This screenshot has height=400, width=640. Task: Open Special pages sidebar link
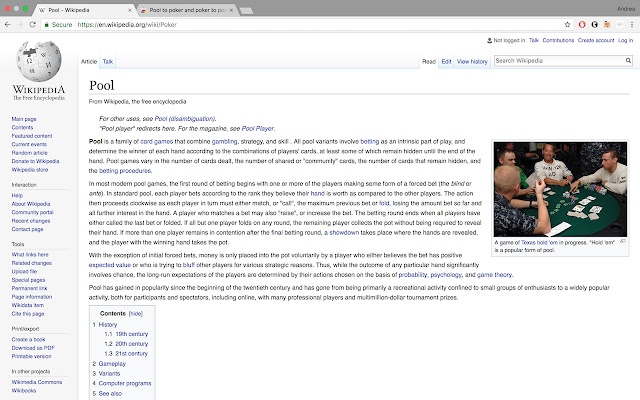[28, 280]
